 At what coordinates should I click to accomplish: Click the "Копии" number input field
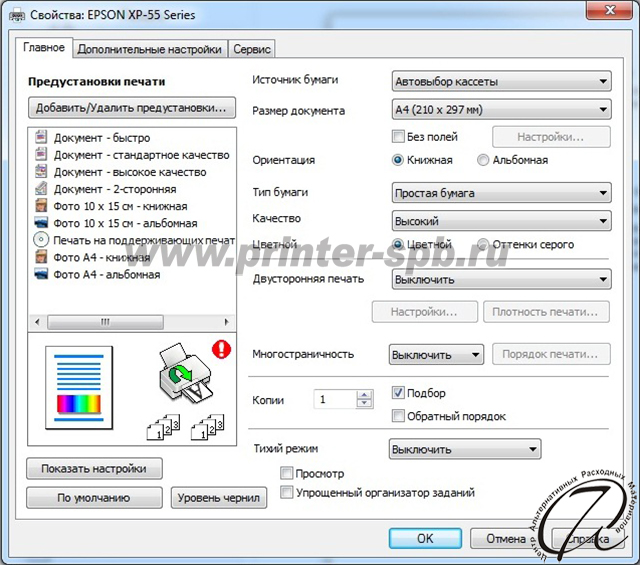coord(336,399)
